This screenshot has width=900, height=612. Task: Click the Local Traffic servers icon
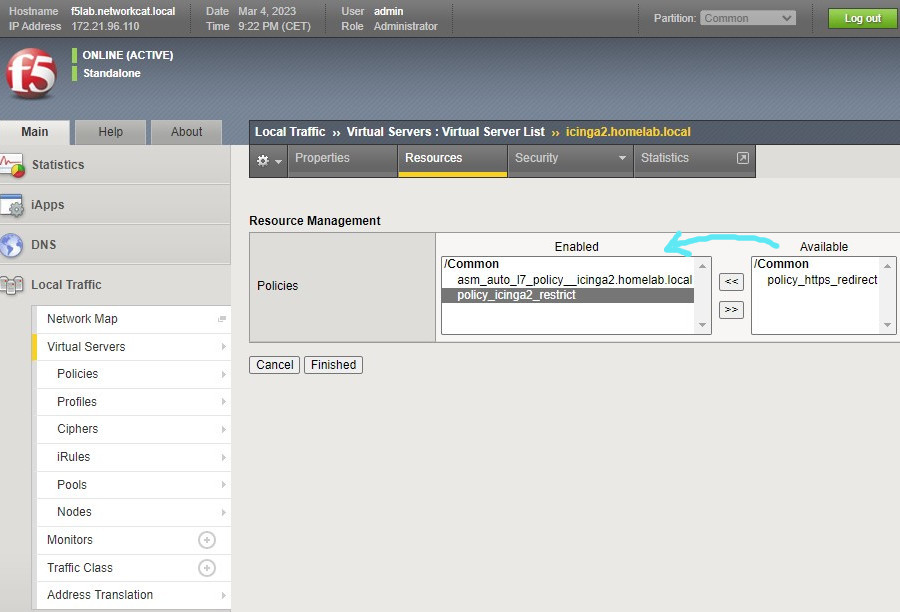click(x=11, y=285)
